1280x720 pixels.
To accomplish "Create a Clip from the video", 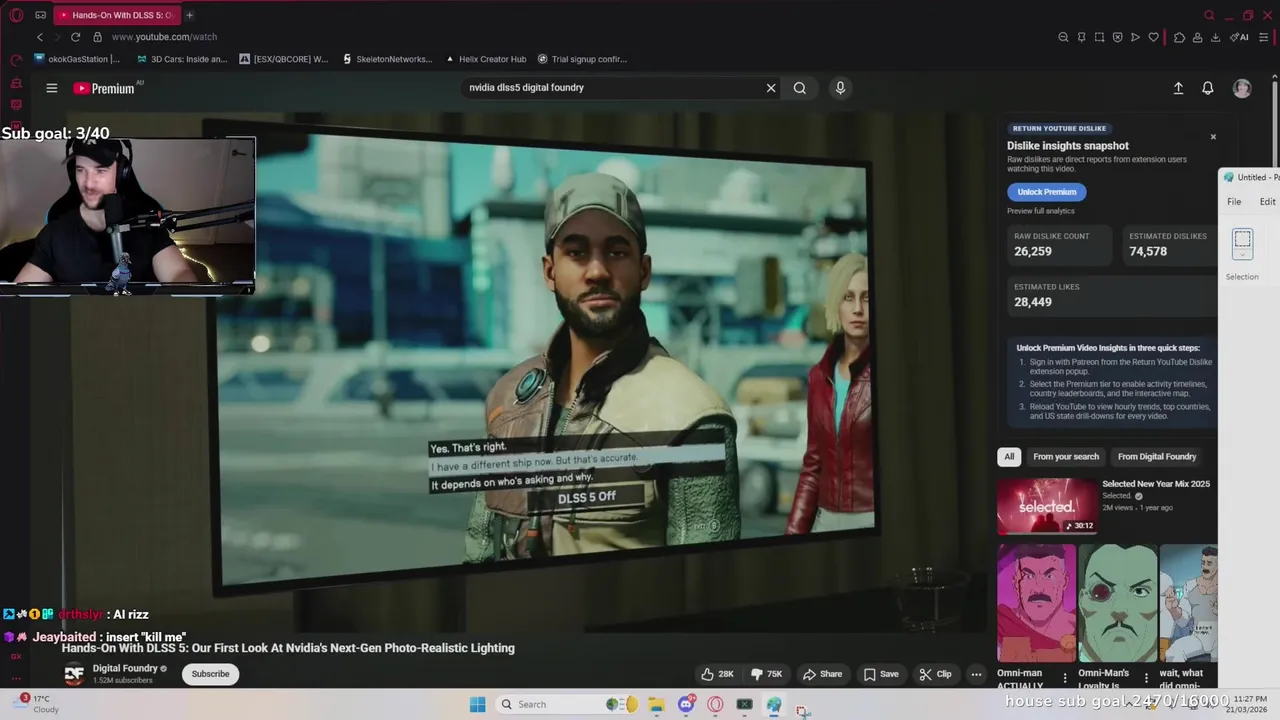I will (936, 674).
